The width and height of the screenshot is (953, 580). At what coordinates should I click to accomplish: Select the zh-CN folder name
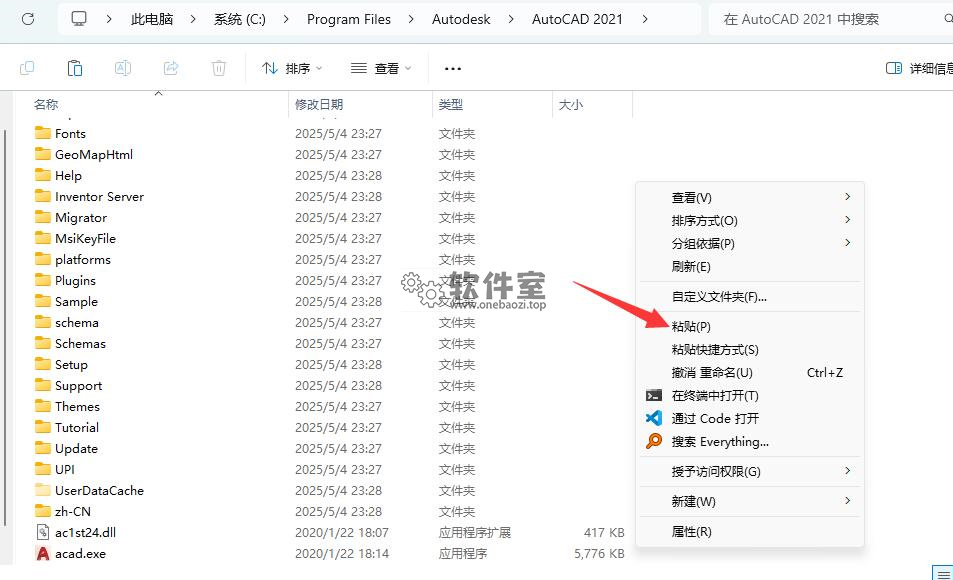[x=73, y=511]
